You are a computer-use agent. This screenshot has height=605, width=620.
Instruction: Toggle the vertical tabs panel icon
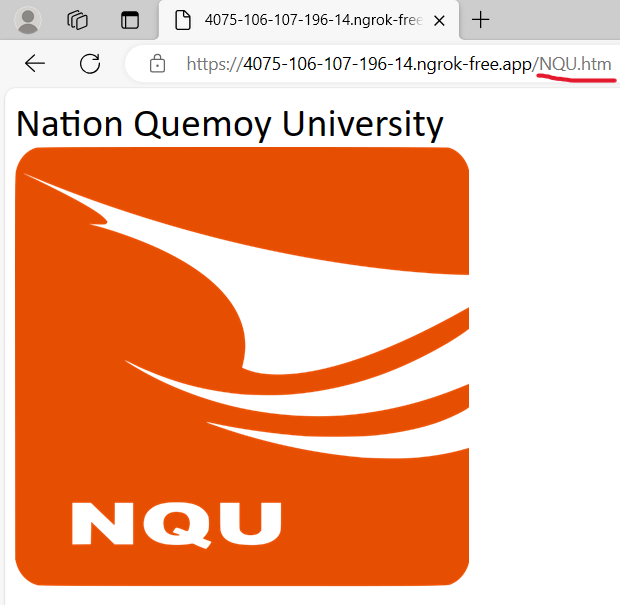(x=130, y=20)
